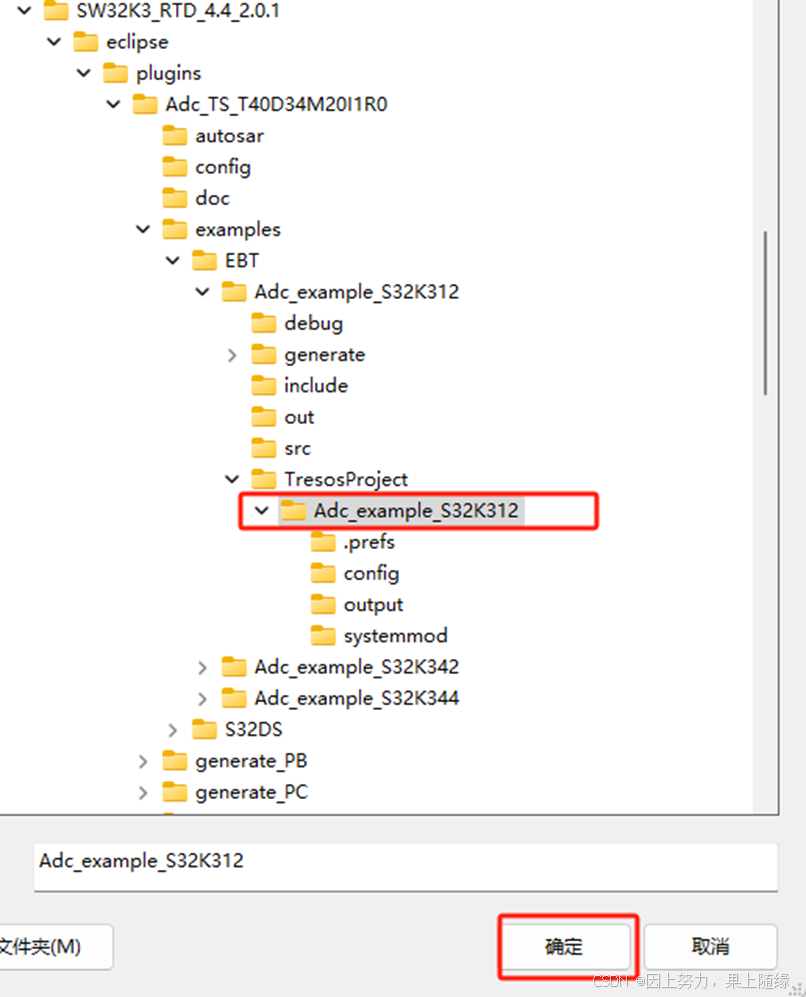806x997 pixels.
Task: Select the debug folder icon
Action: [x=264, y=323]
